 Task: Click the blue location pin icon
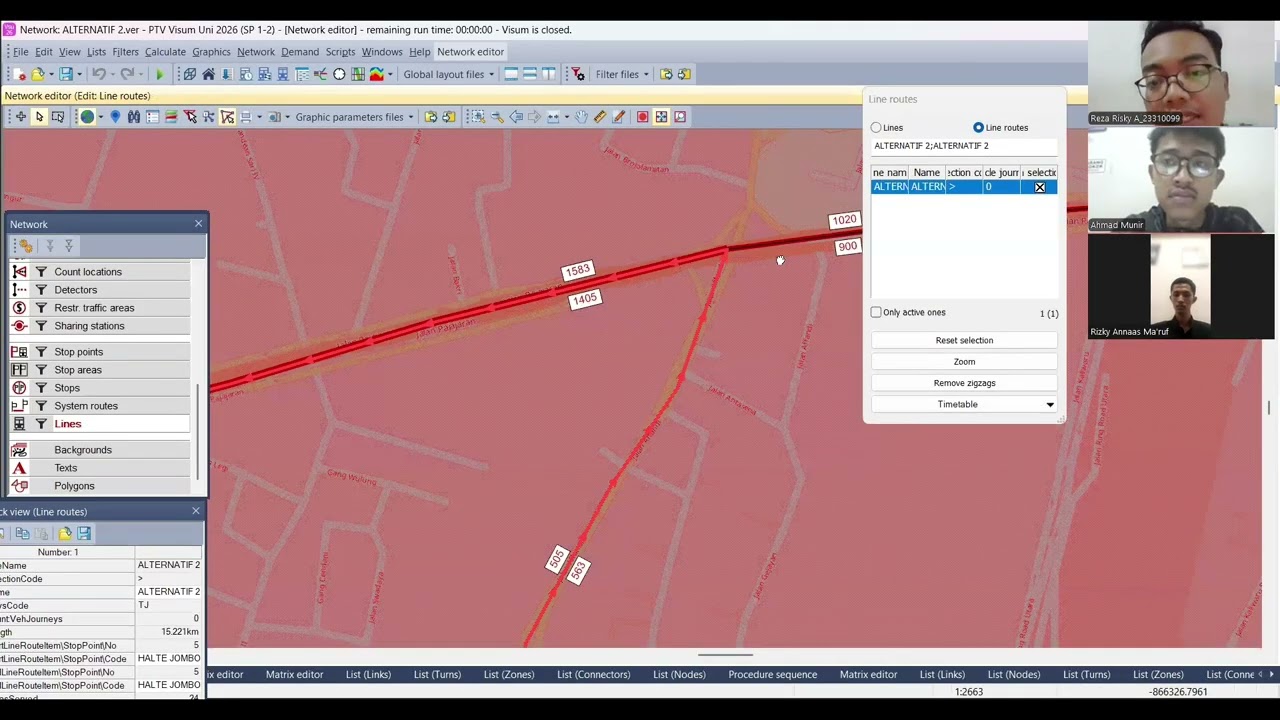tap(115, 117)
